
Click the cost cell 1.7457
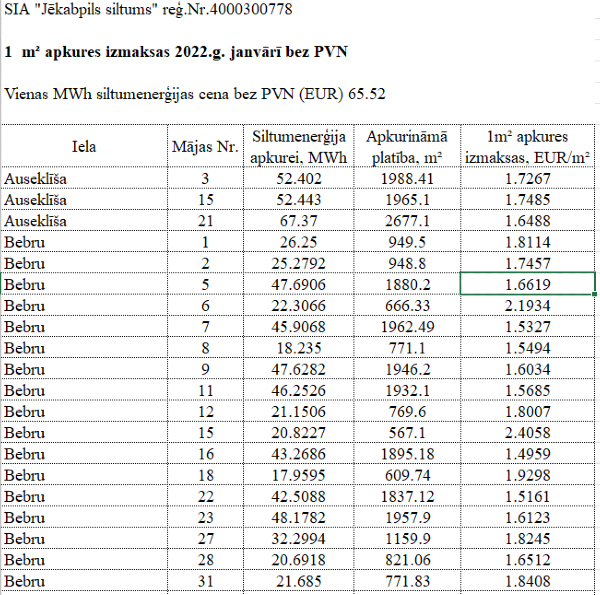click(528, 263)
